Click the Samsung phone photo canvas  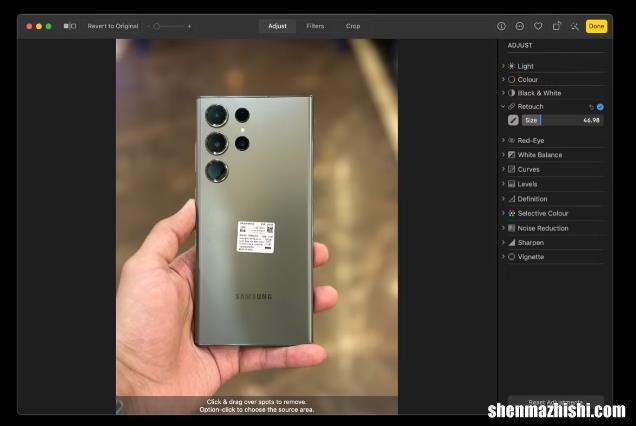pyautogui.click(x=257, y=226)
